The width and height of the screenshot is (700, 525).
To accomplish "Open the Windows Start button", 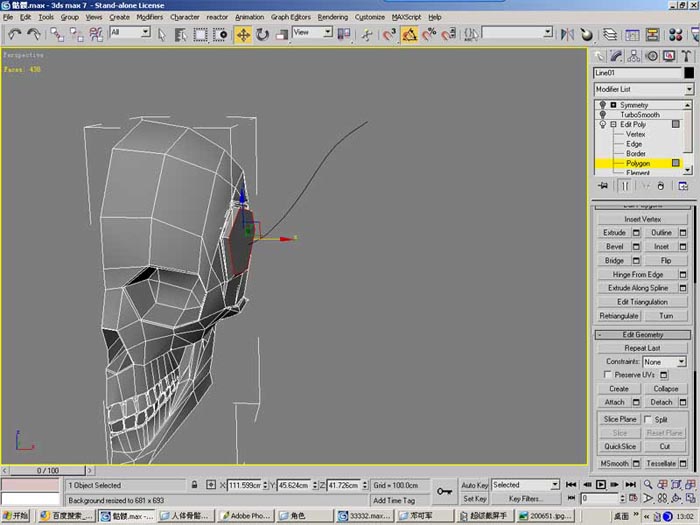I will [x=16, y=516].
